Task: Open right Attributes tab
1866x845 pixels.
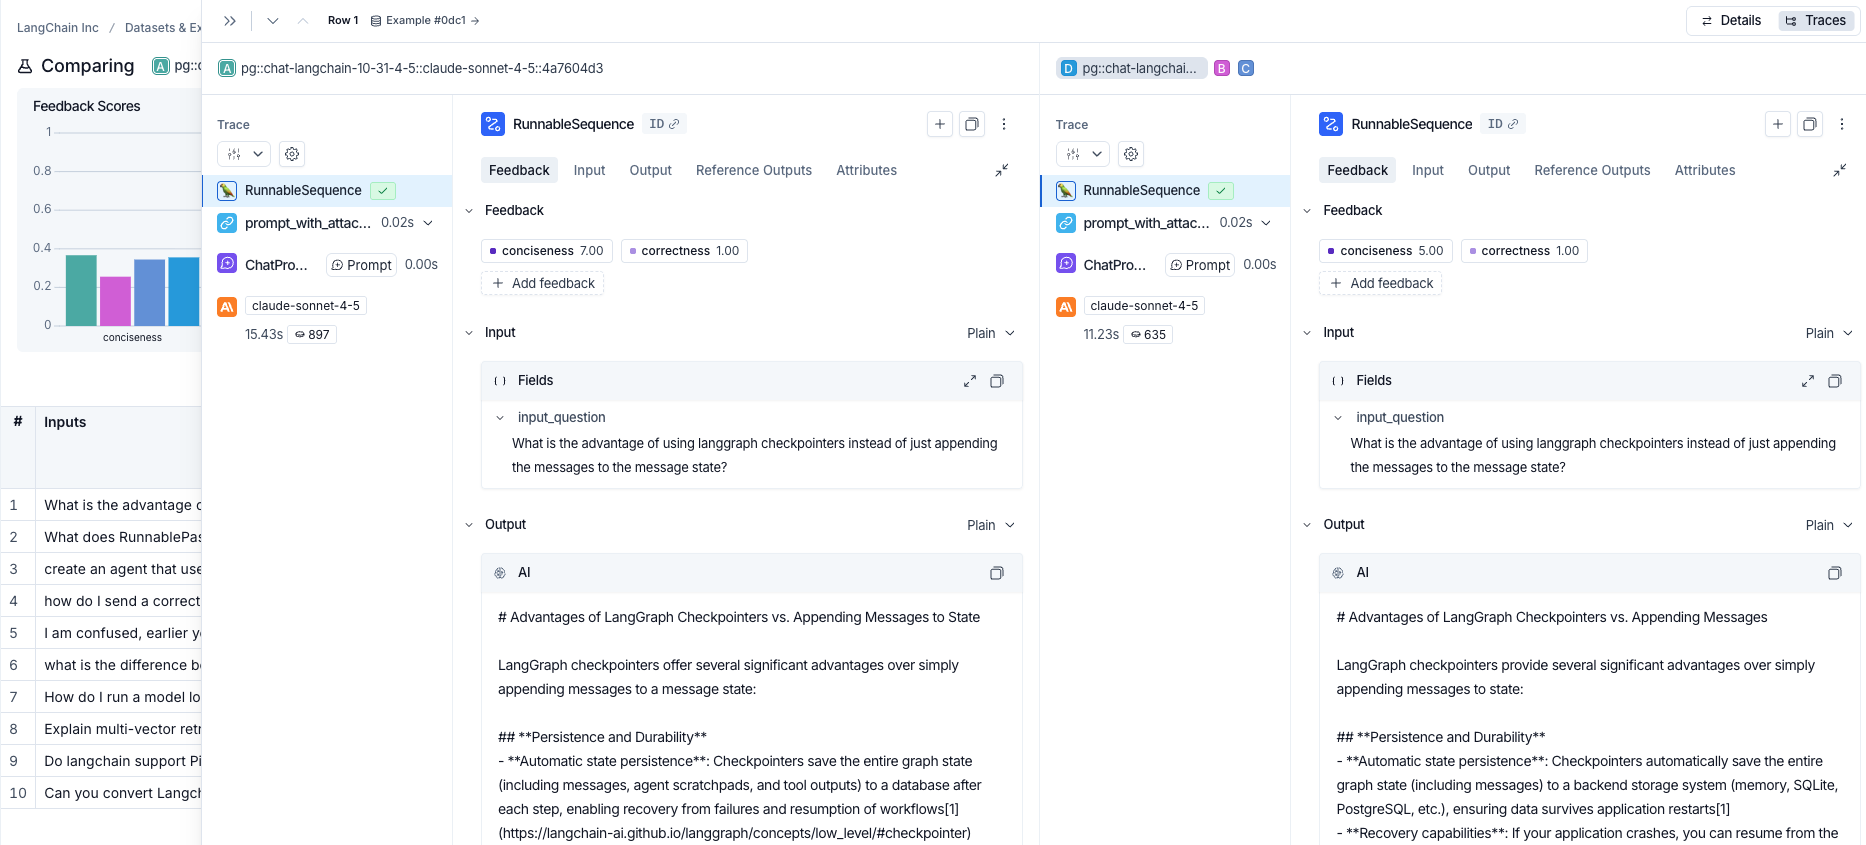Action: (1705, 170)
